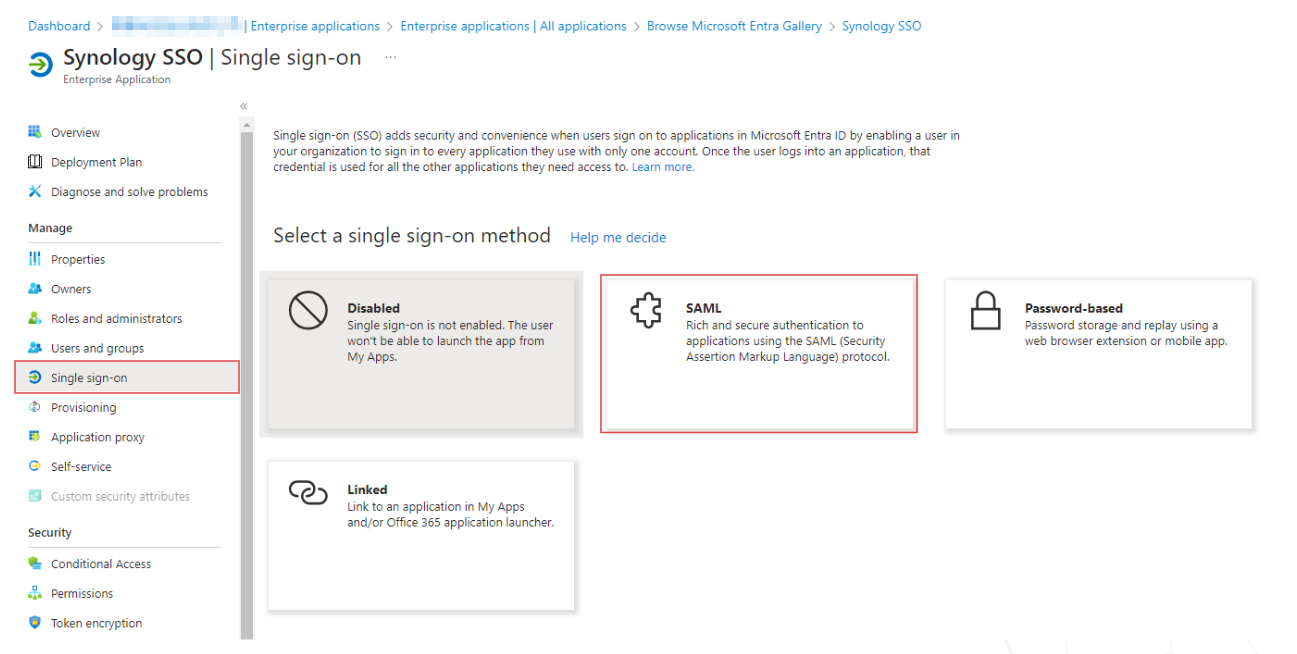Open the ellipsis more options menu beside title
This screenshot has width=1297, height=654.
[391, 58]
